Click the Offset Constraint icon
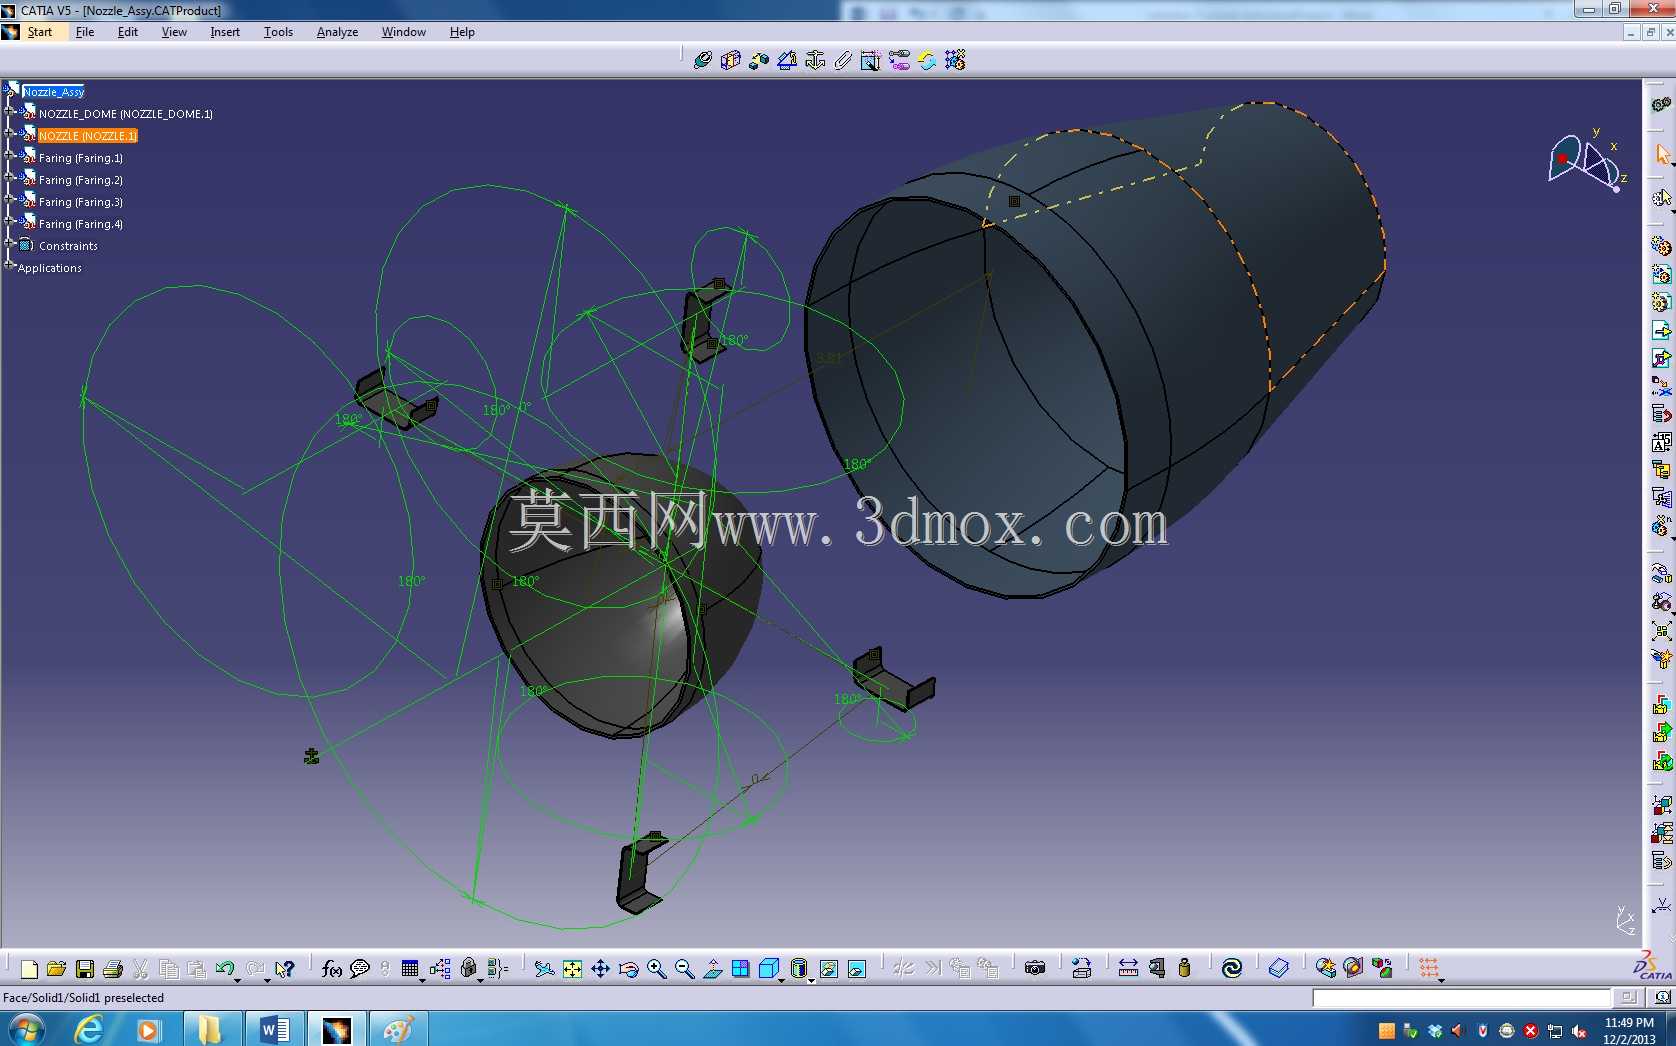This screenshot has height=1046, width=1676. (x=759, y=60)
